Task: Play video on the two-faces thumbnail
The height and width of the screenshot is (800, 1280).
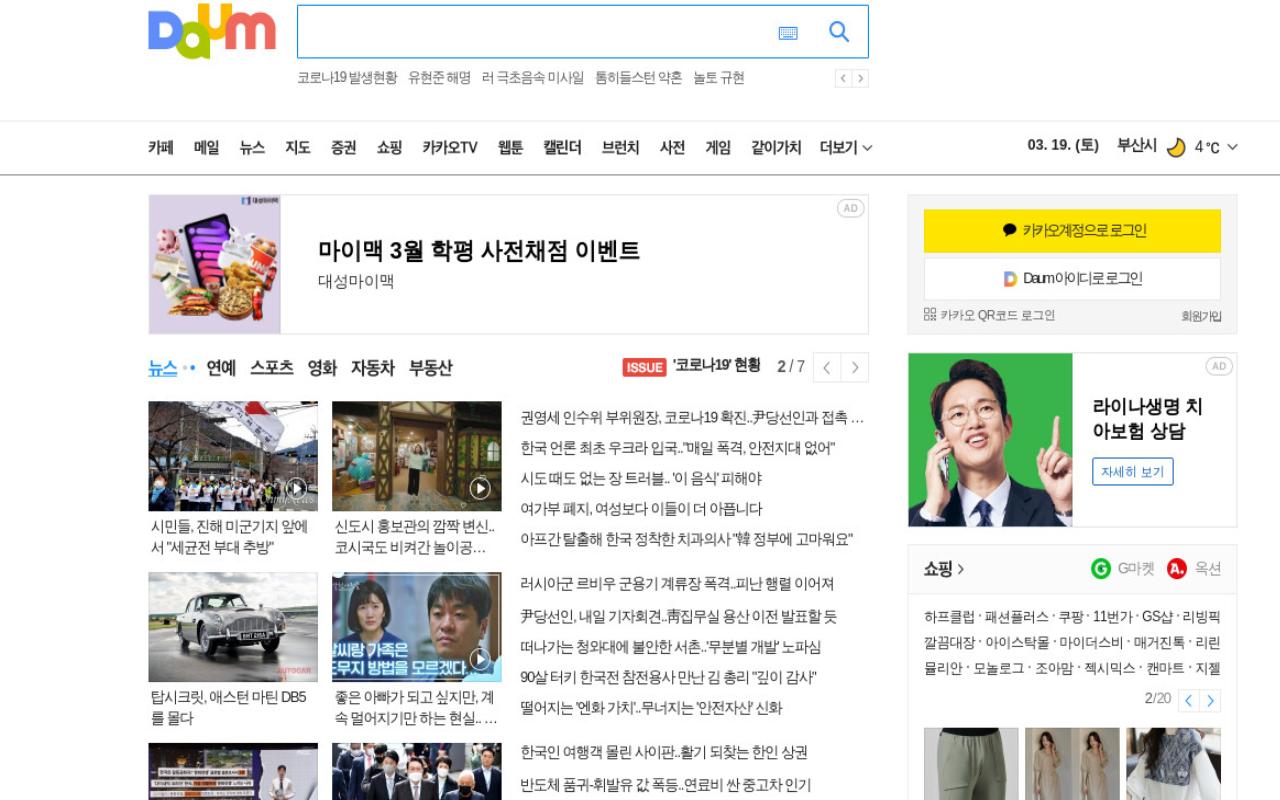Action: 480,659
